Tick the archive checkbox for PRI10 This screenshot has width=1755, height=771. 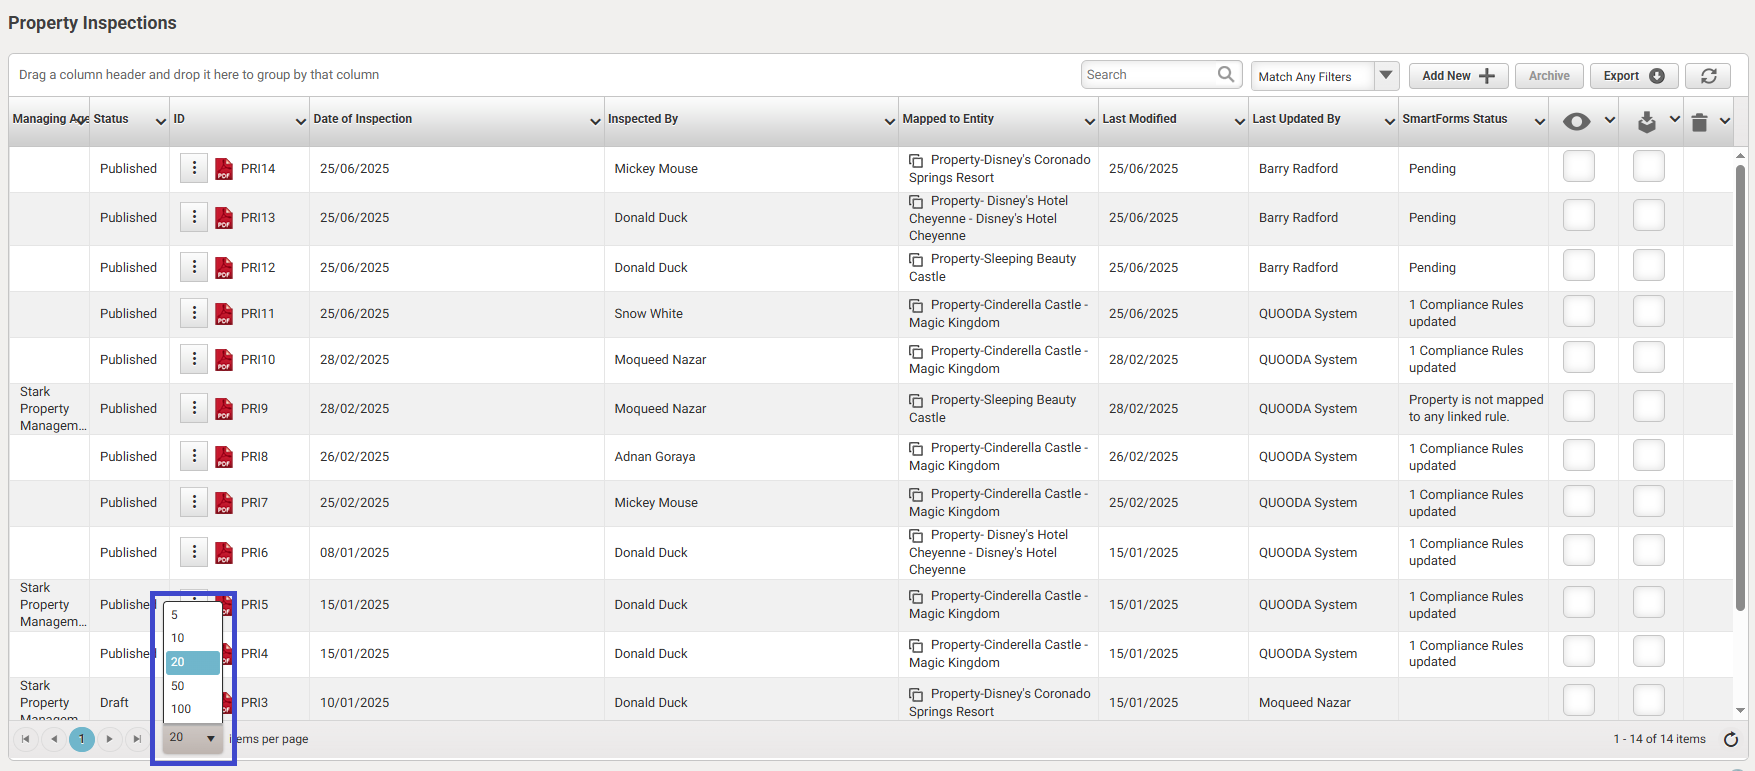[x=1649, y=357]
